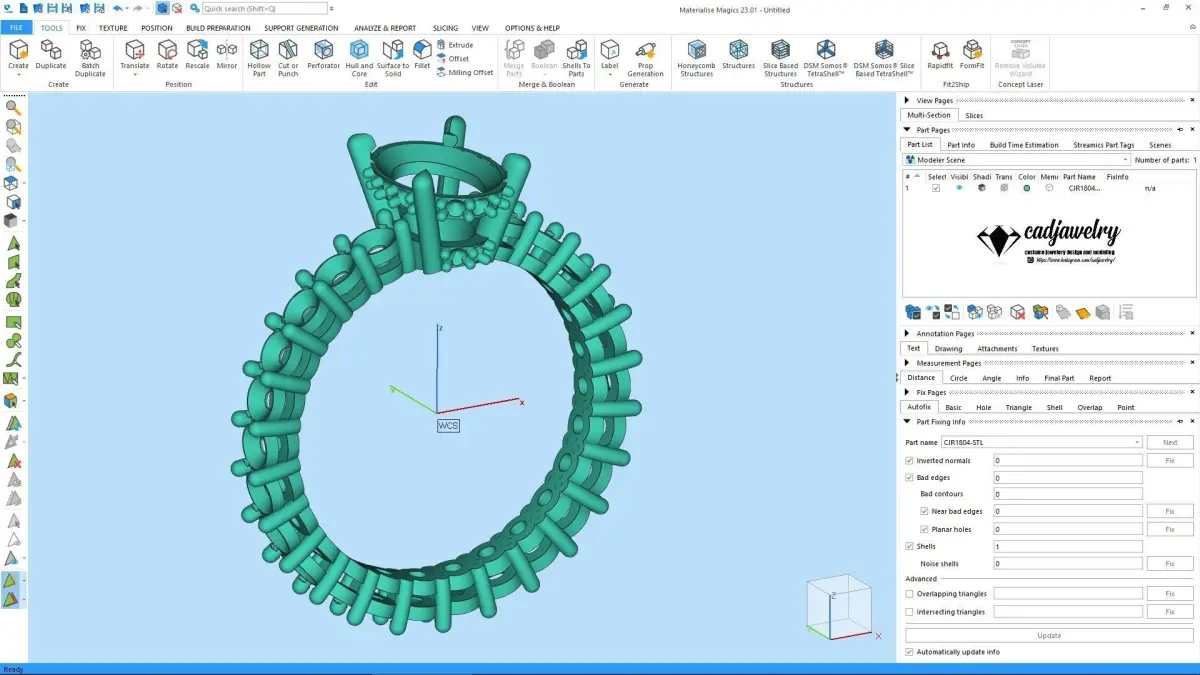Click Fix button for Noise shells
The height and width of the screenshot is (675, 1200).
(1170, 564)
